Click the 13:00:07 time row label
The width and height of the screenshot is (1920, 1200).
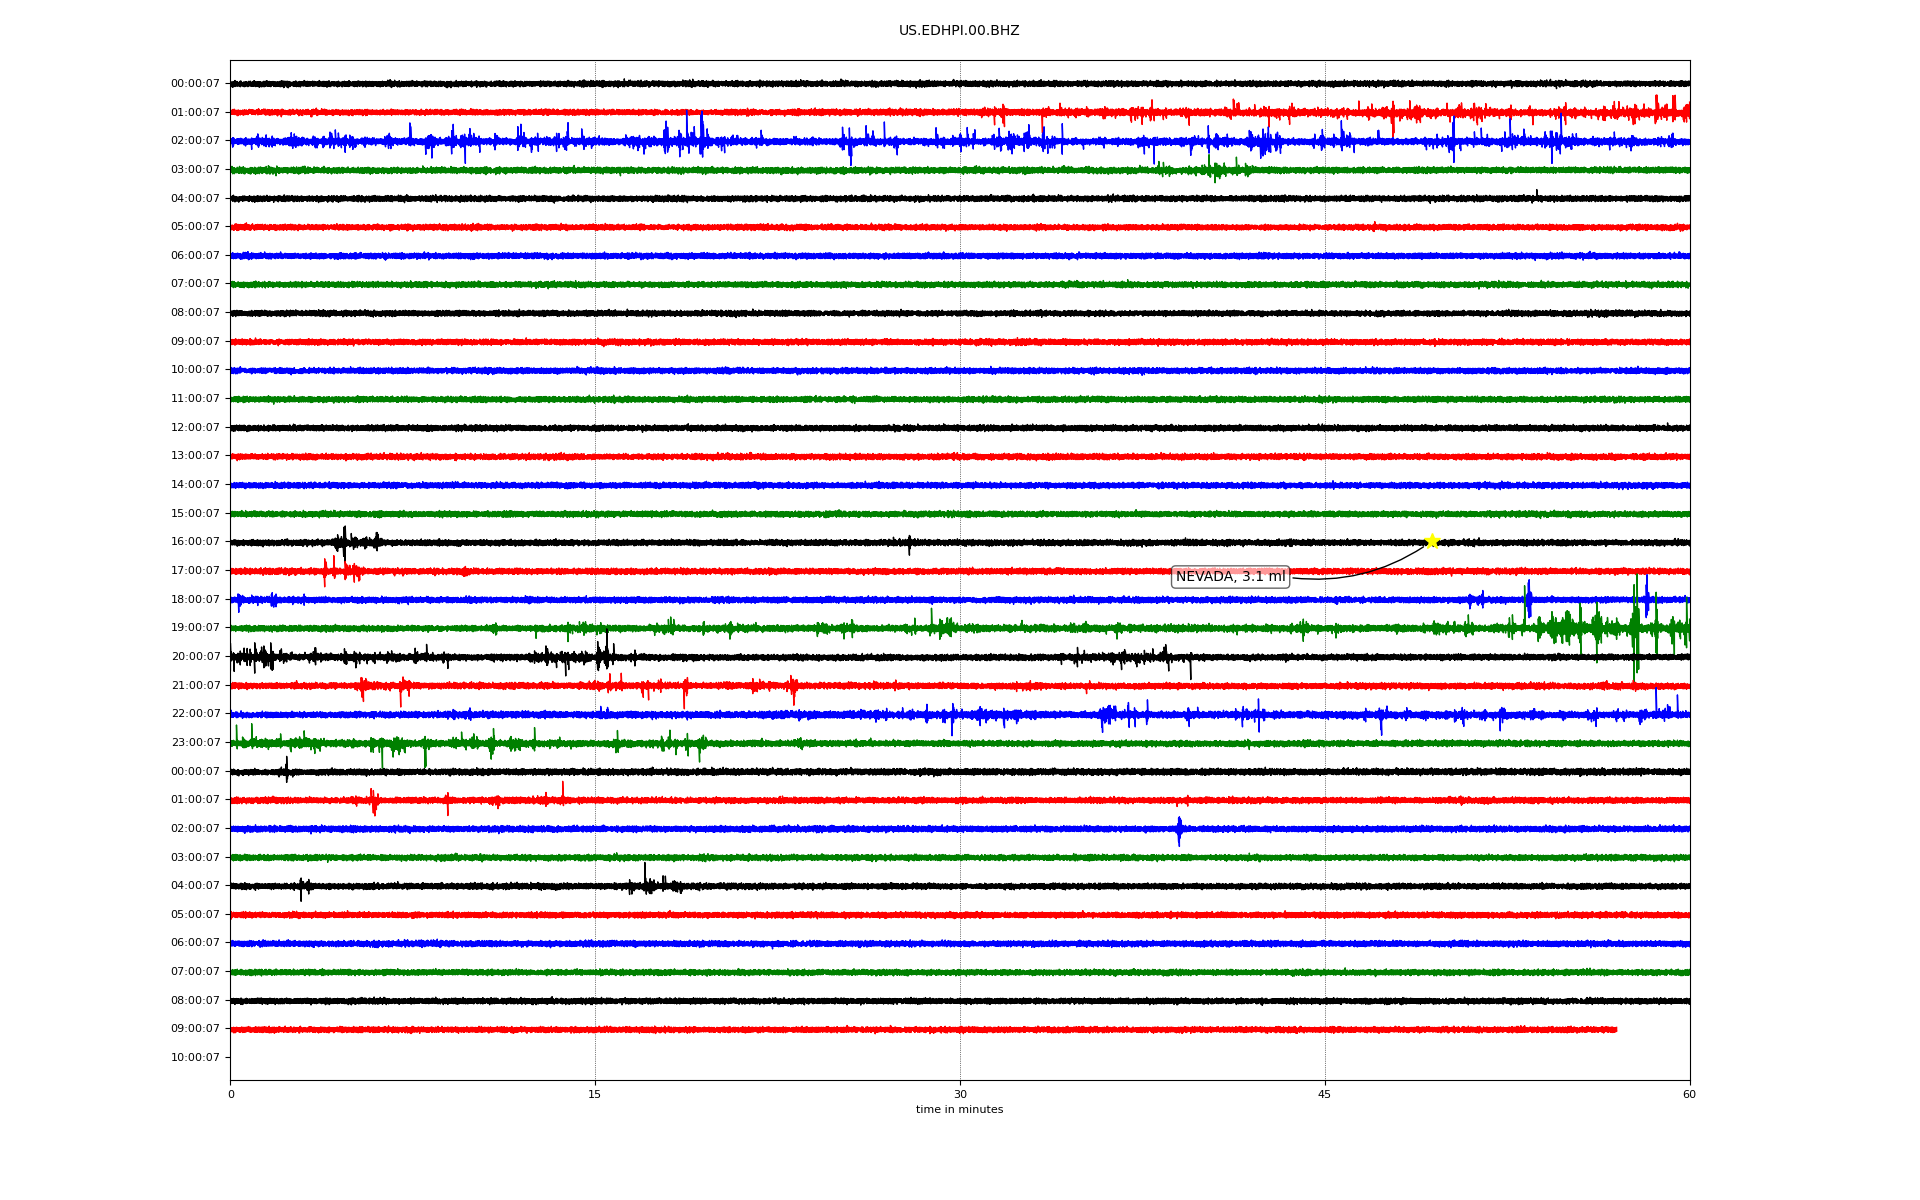coord(195,456)
